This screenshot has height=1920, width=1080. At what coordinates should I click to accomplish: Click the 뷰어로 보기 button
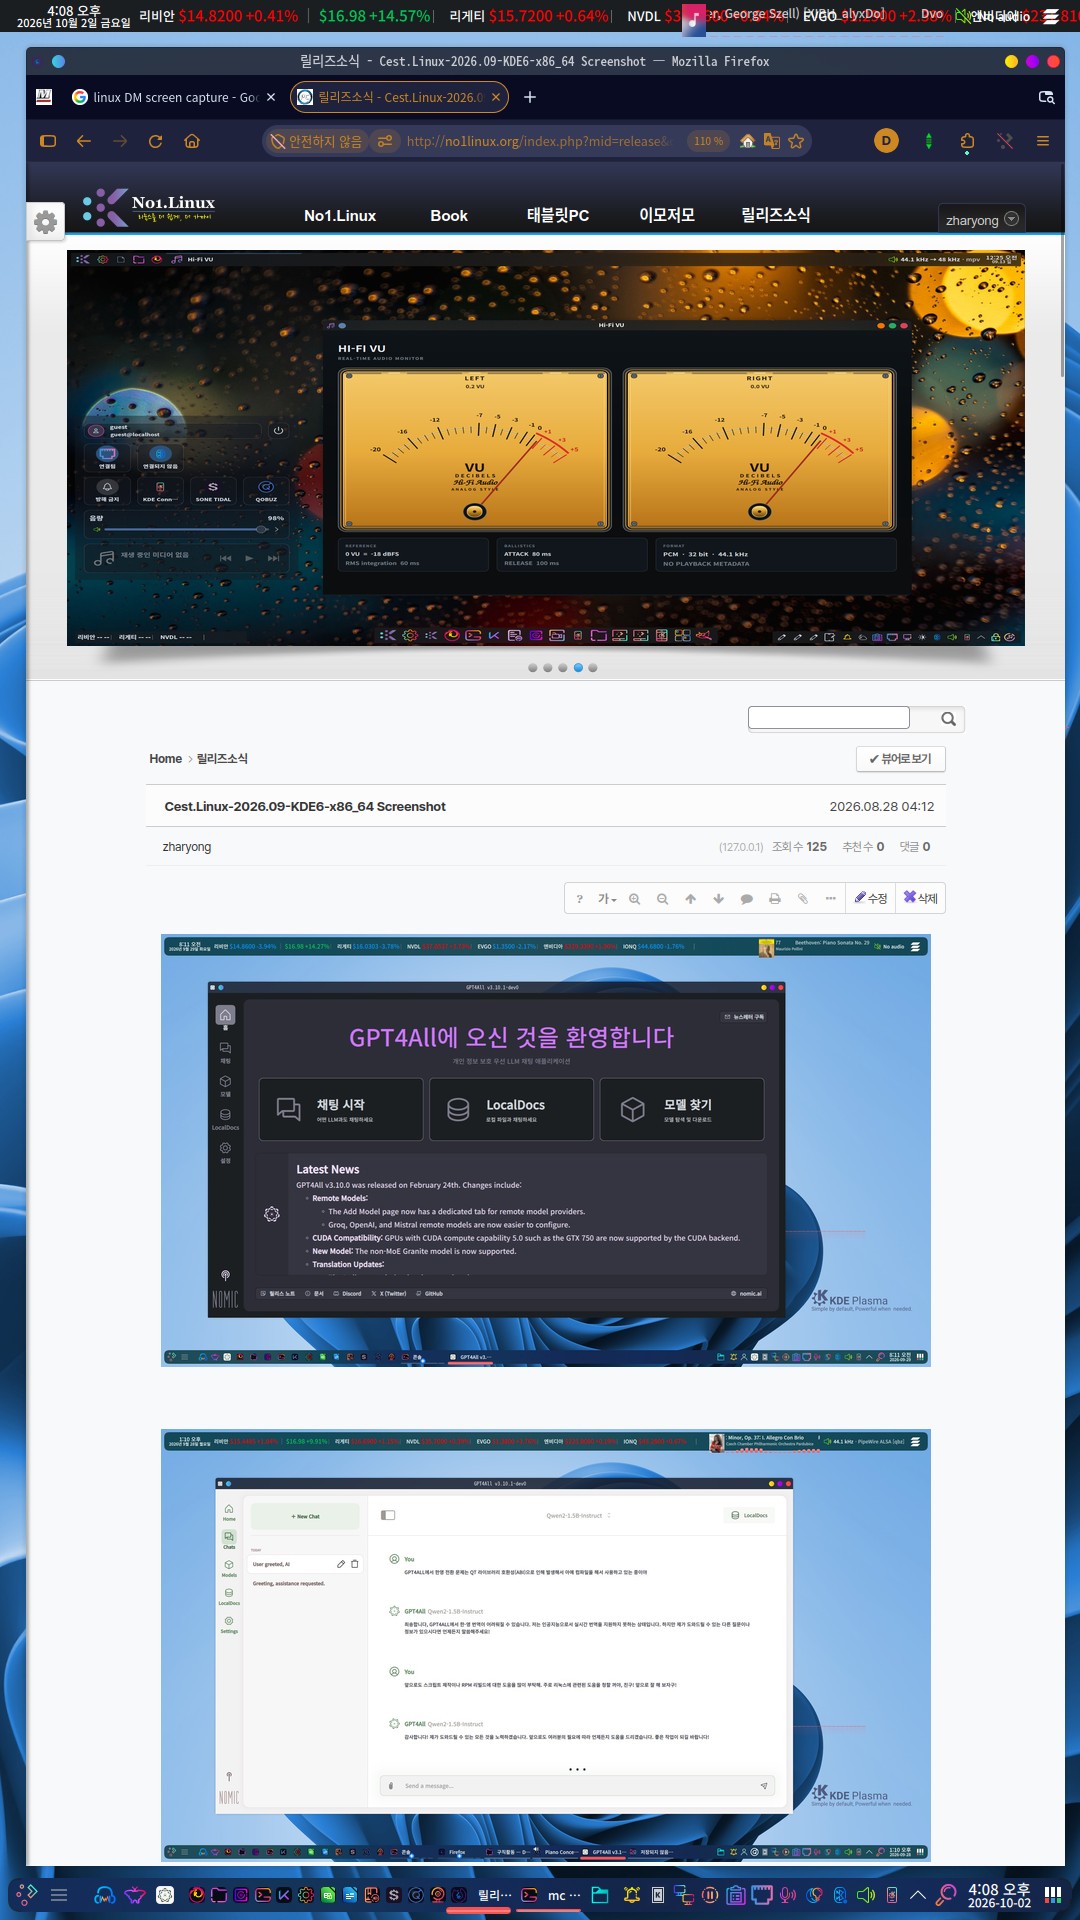[901, 759]
